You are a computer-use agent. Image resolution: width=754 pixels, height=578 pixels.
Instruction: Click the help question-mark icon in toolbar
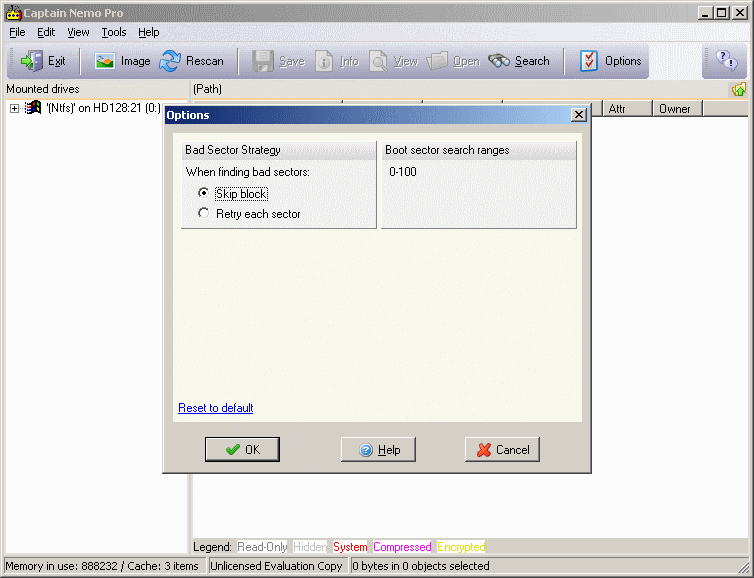click(725, 61)
